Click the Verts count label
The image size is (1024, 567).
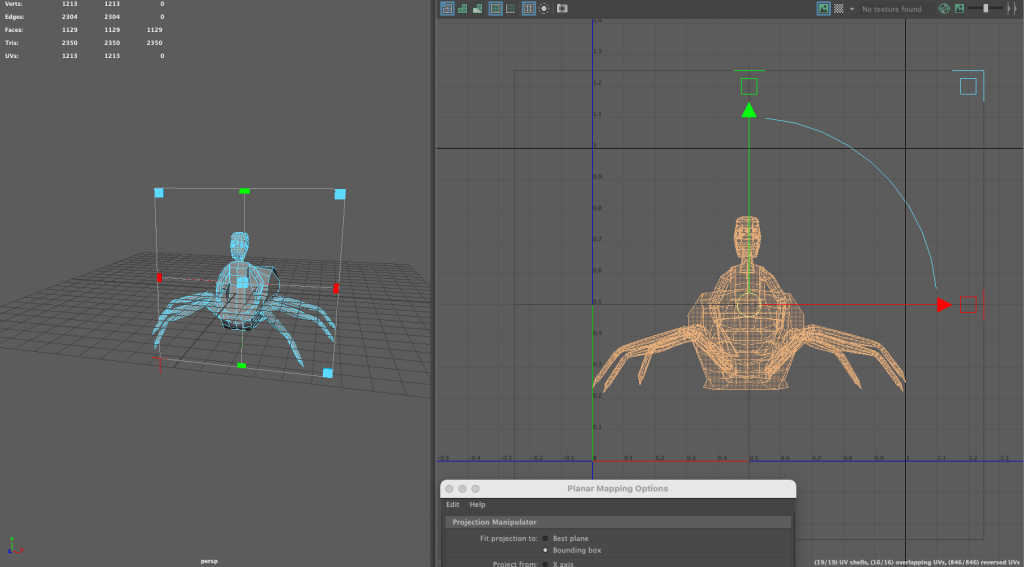click(12, 4)
